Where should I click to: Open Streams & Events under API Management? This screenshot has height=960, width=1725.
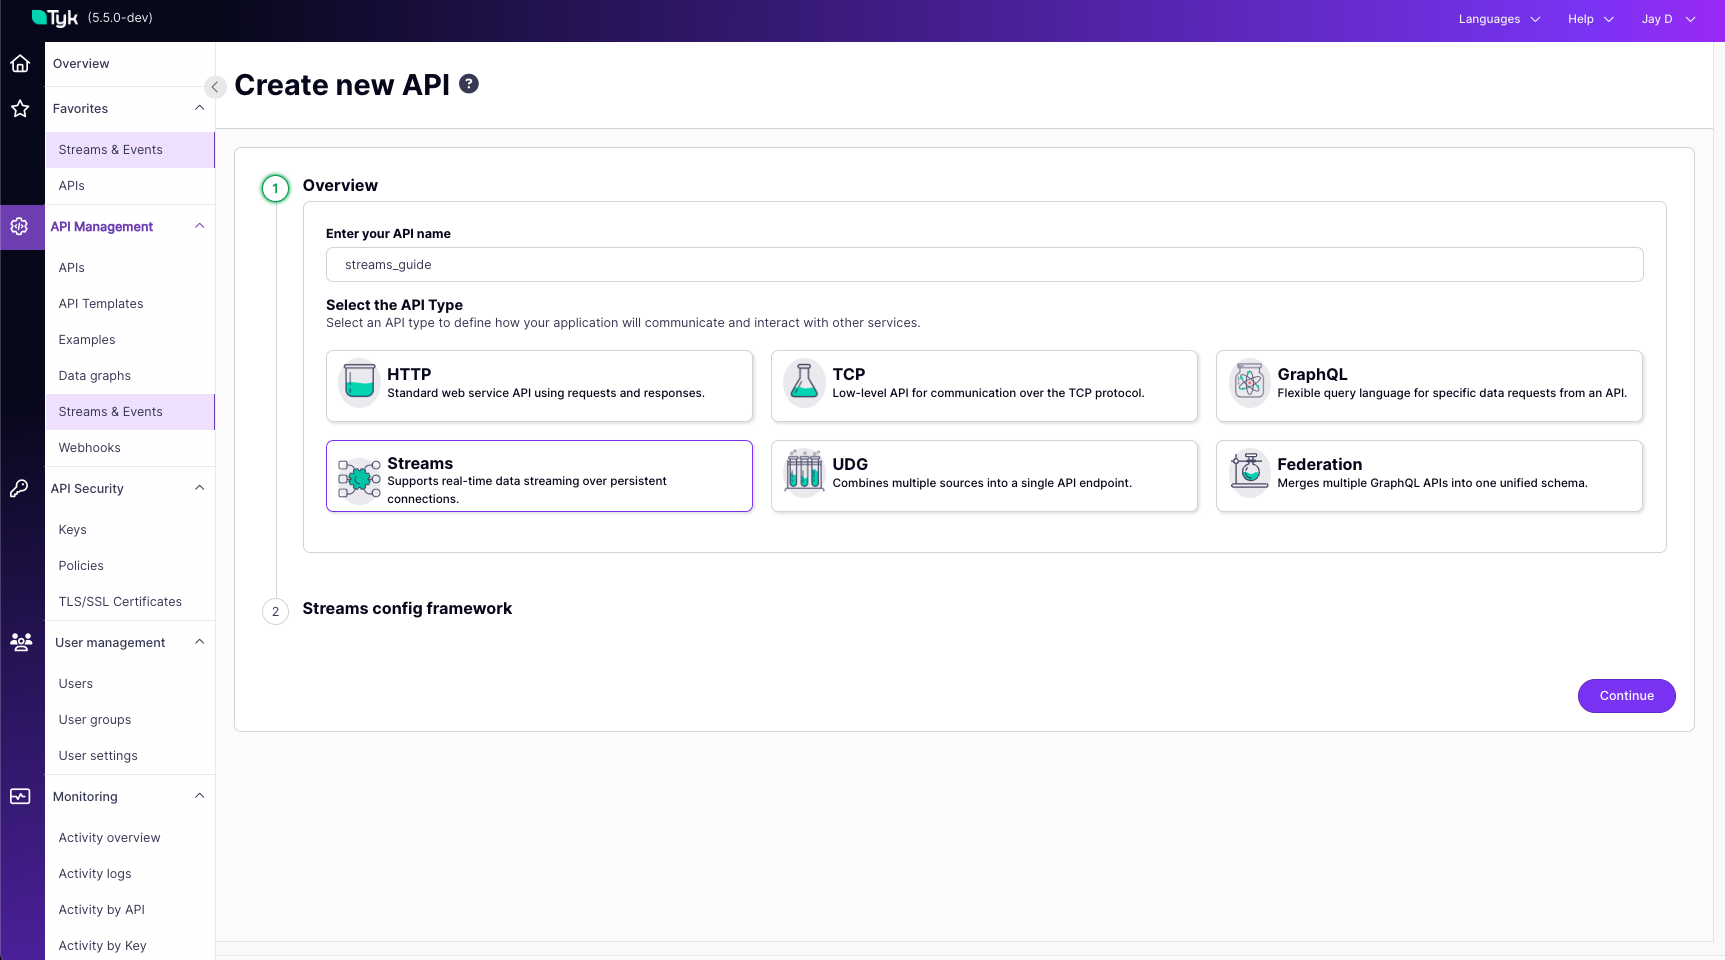[111, 411]
